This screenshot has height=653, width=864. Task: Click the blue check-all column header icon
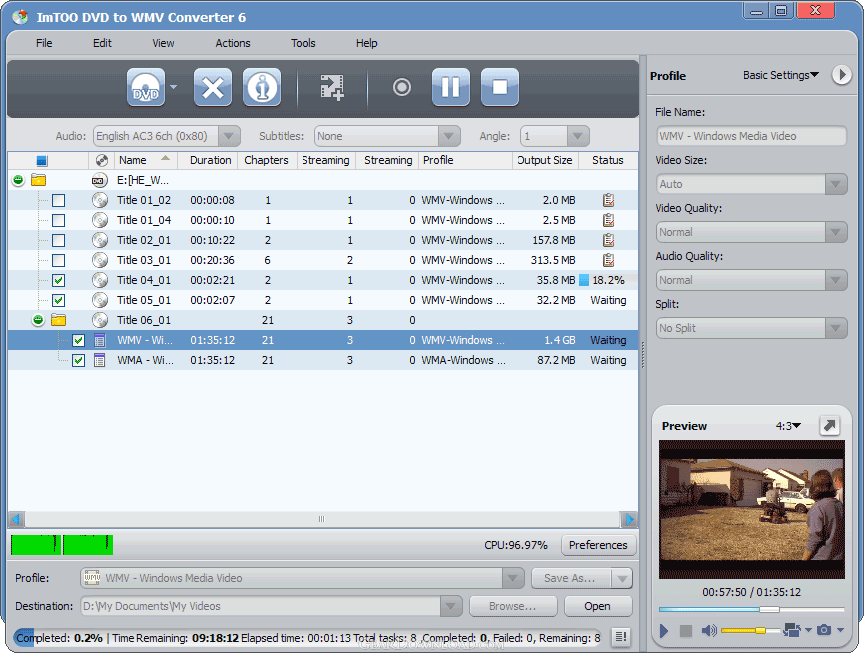point(42,161)
